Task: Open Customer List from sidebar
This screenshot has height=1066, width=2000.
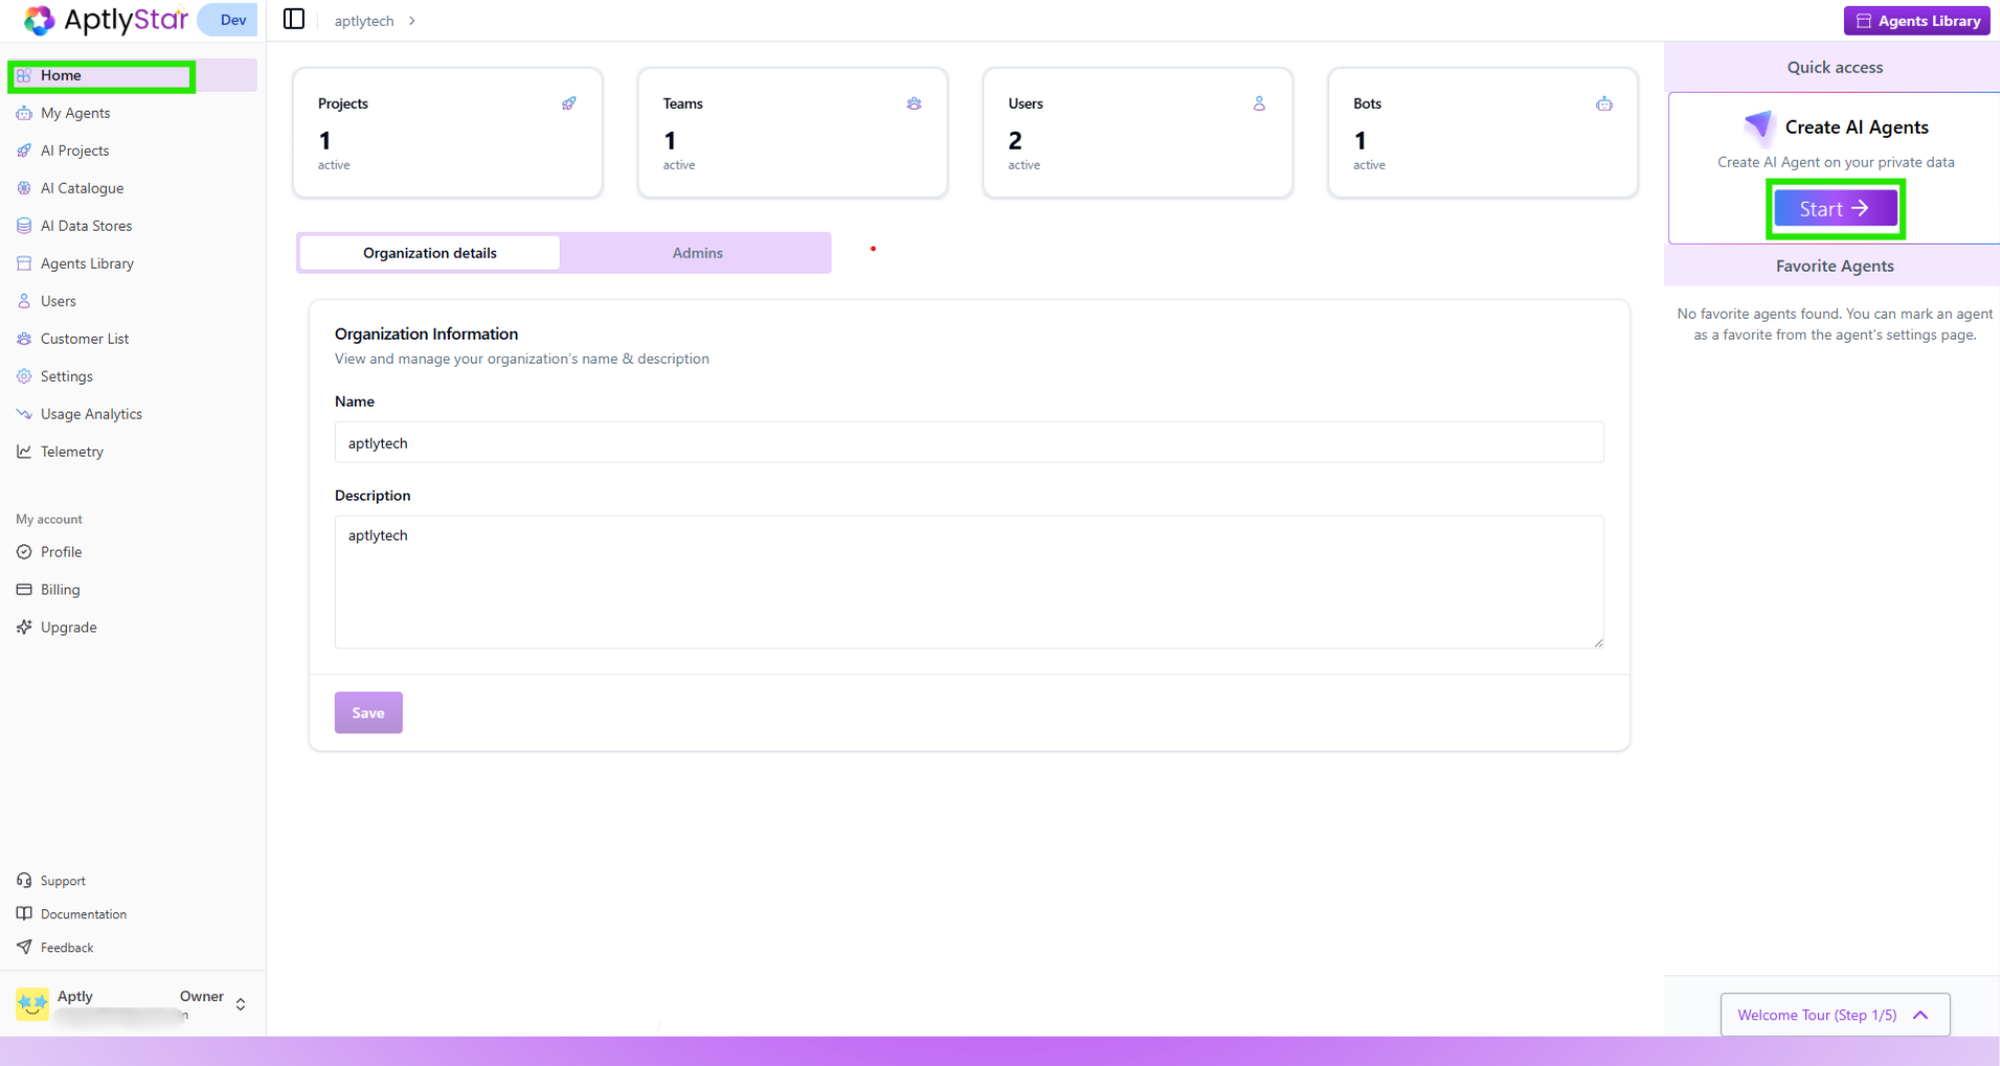Action: point(85,339)
